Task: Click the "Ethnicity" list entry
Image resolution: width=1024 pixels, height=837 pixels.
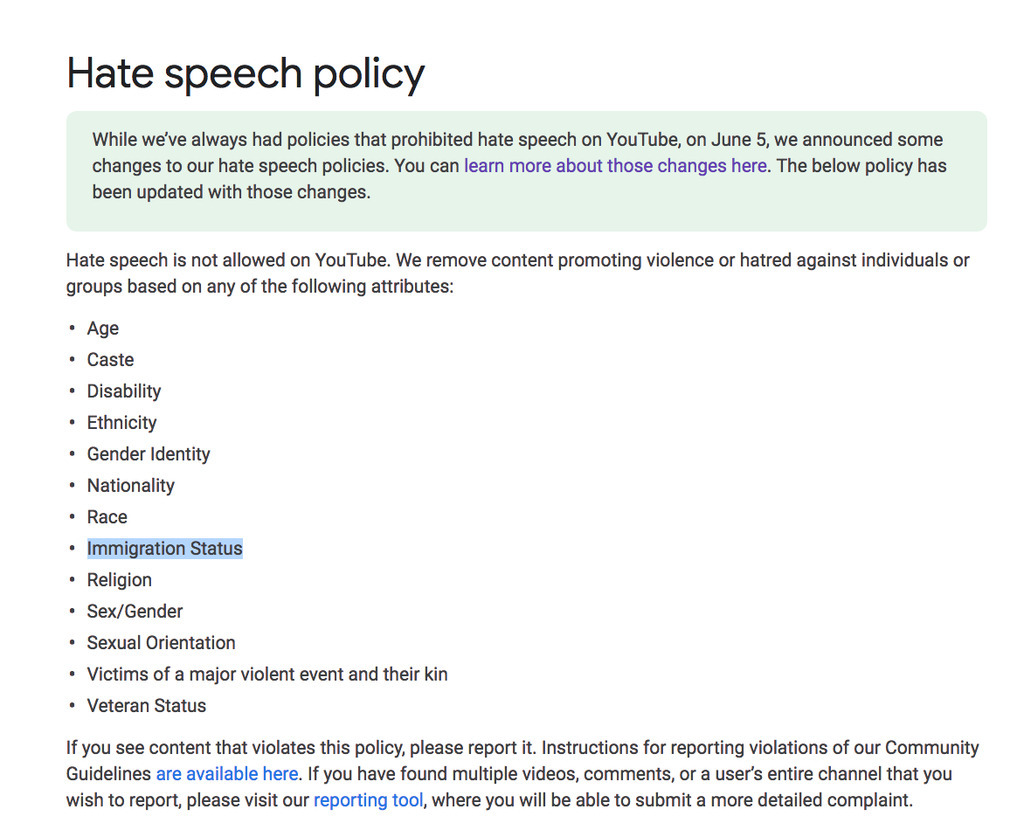Action: [x=122, y=423]
